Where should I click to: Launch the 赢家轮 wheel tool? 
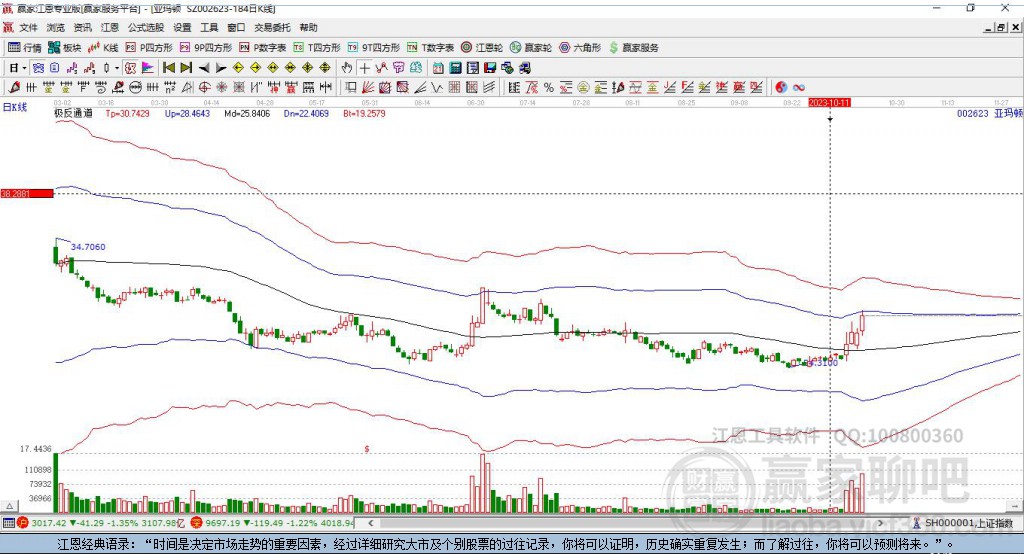(531, 48)
